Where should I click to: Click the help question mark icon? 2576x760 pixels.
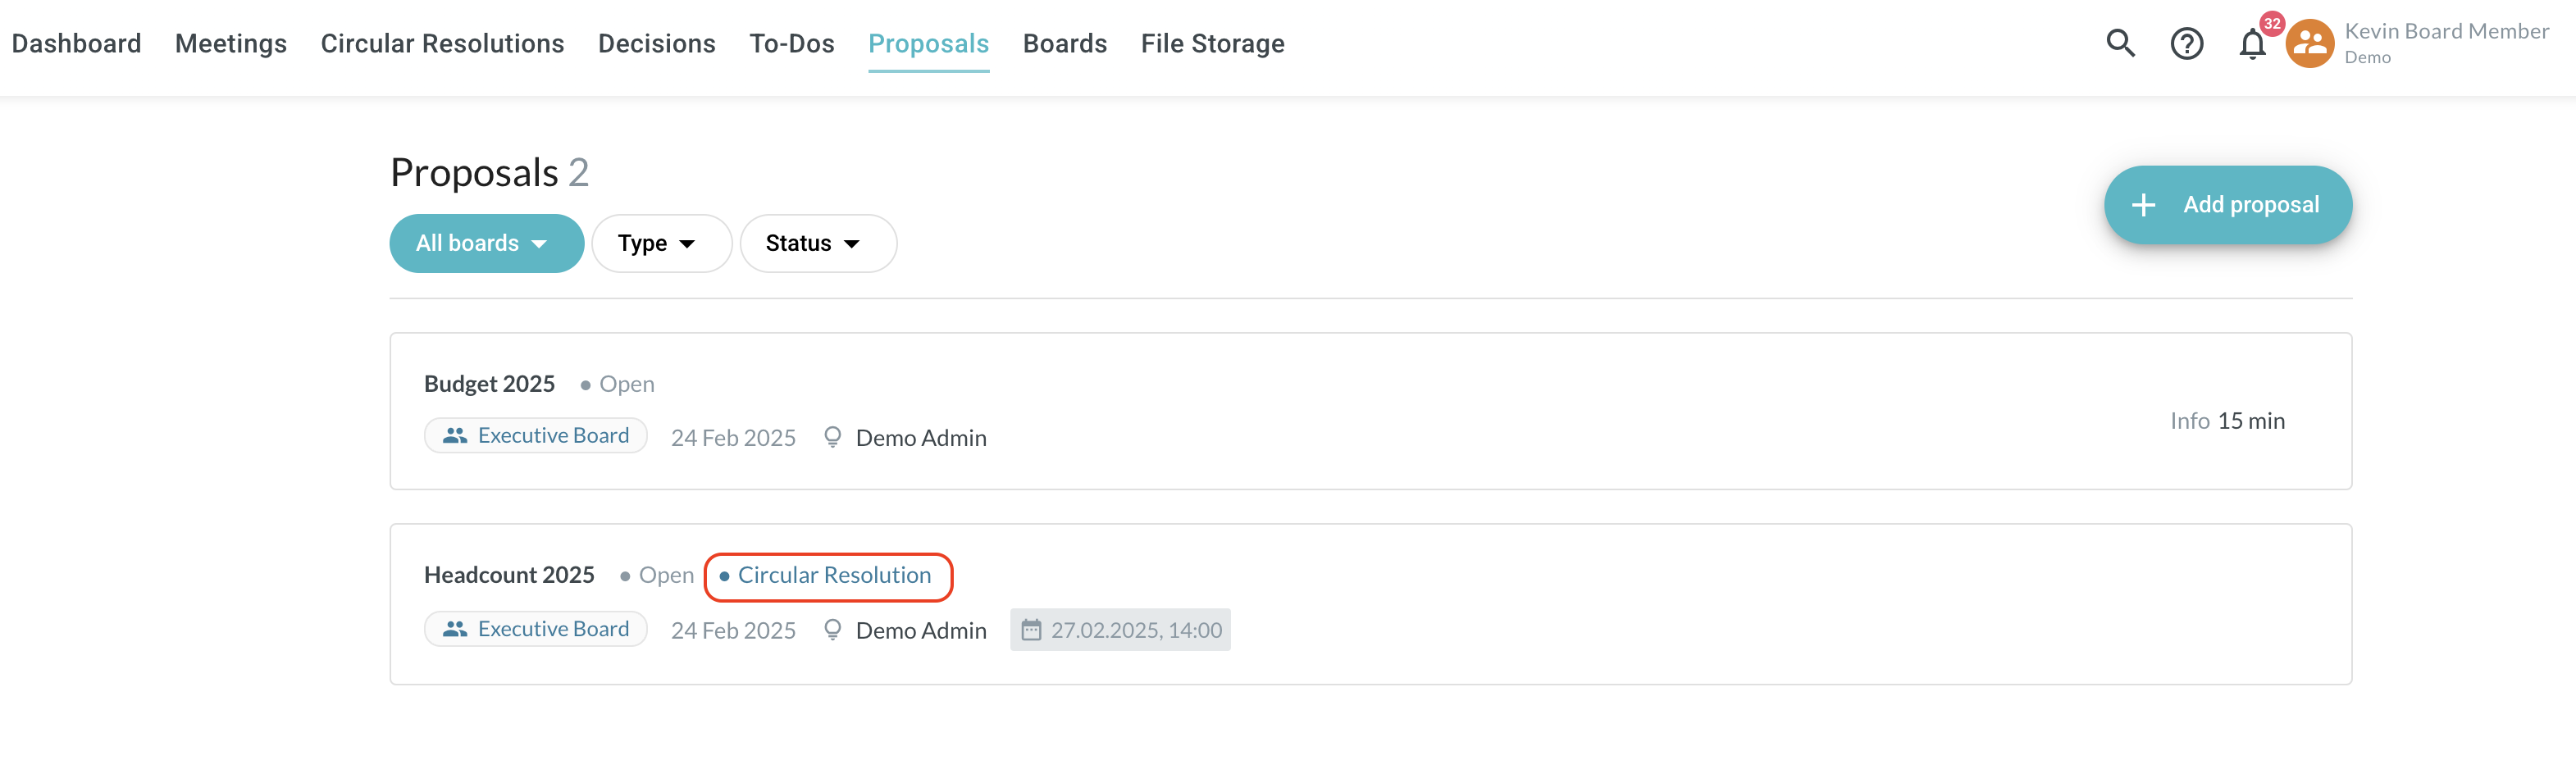pos(2186,44)
